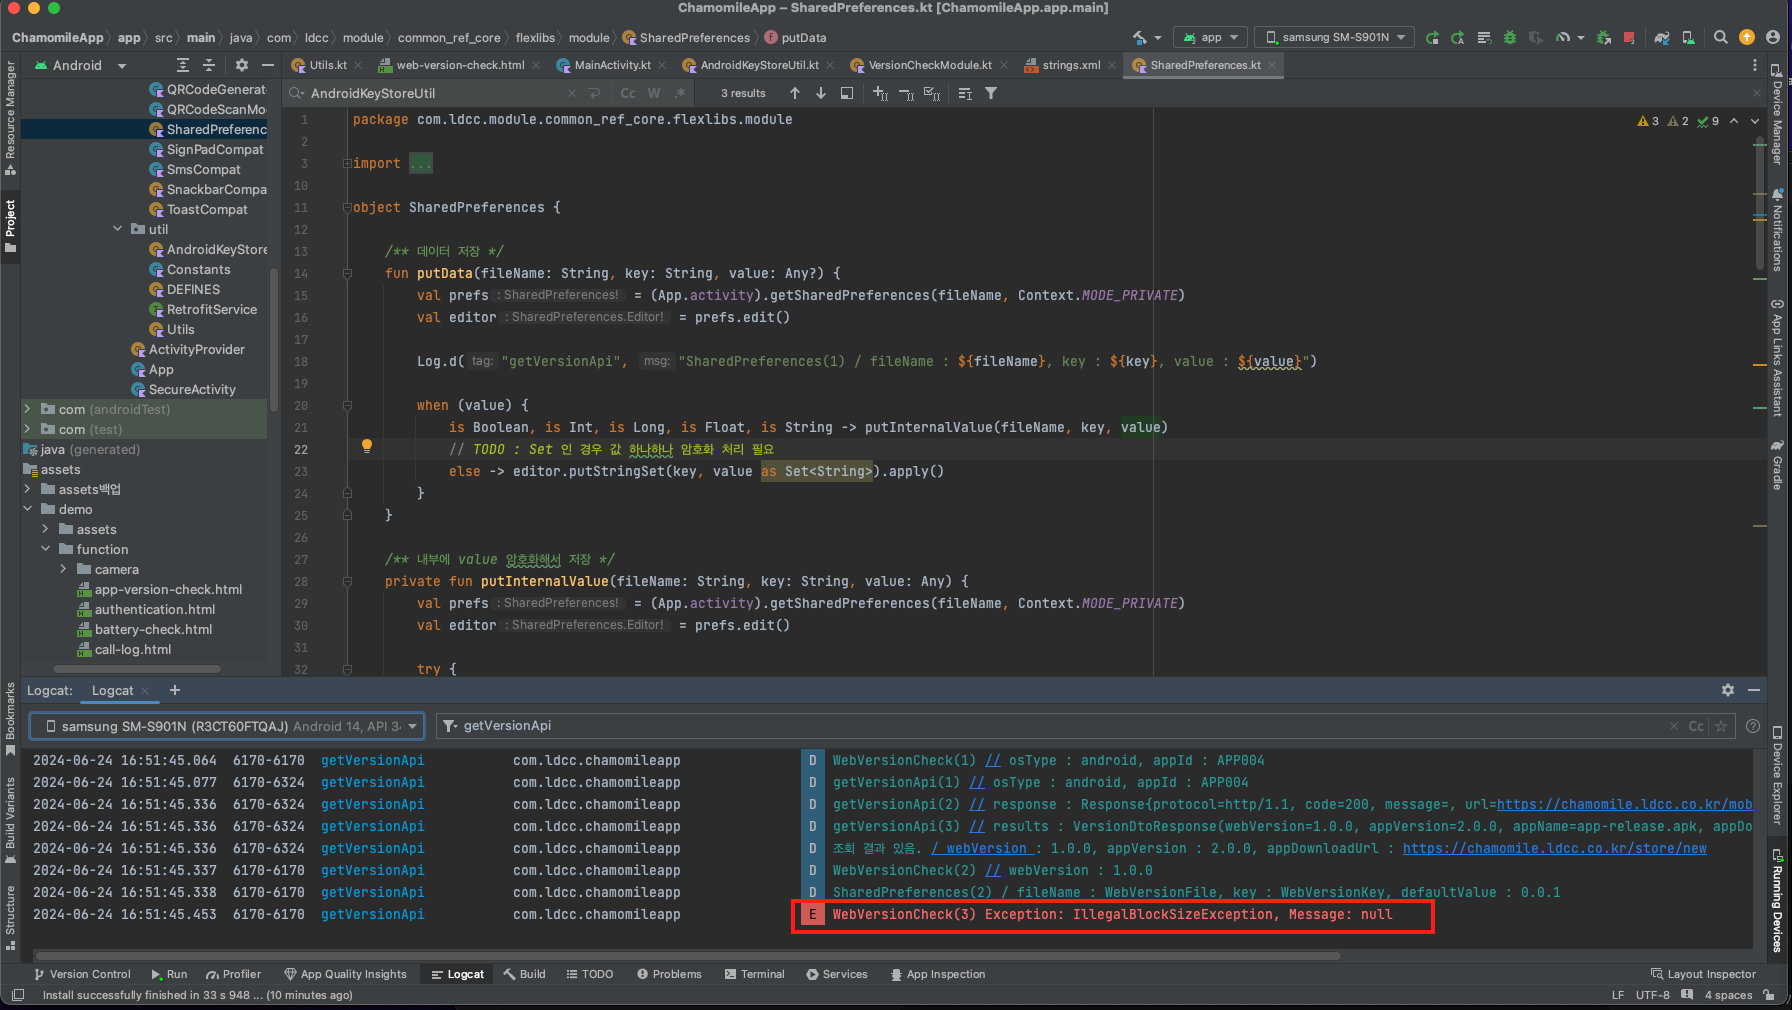The width and height of the screenshot is (1792, 1010).
Task: Switch to the MainActivity.kt editor tab
Action: (x=611, y=65)
